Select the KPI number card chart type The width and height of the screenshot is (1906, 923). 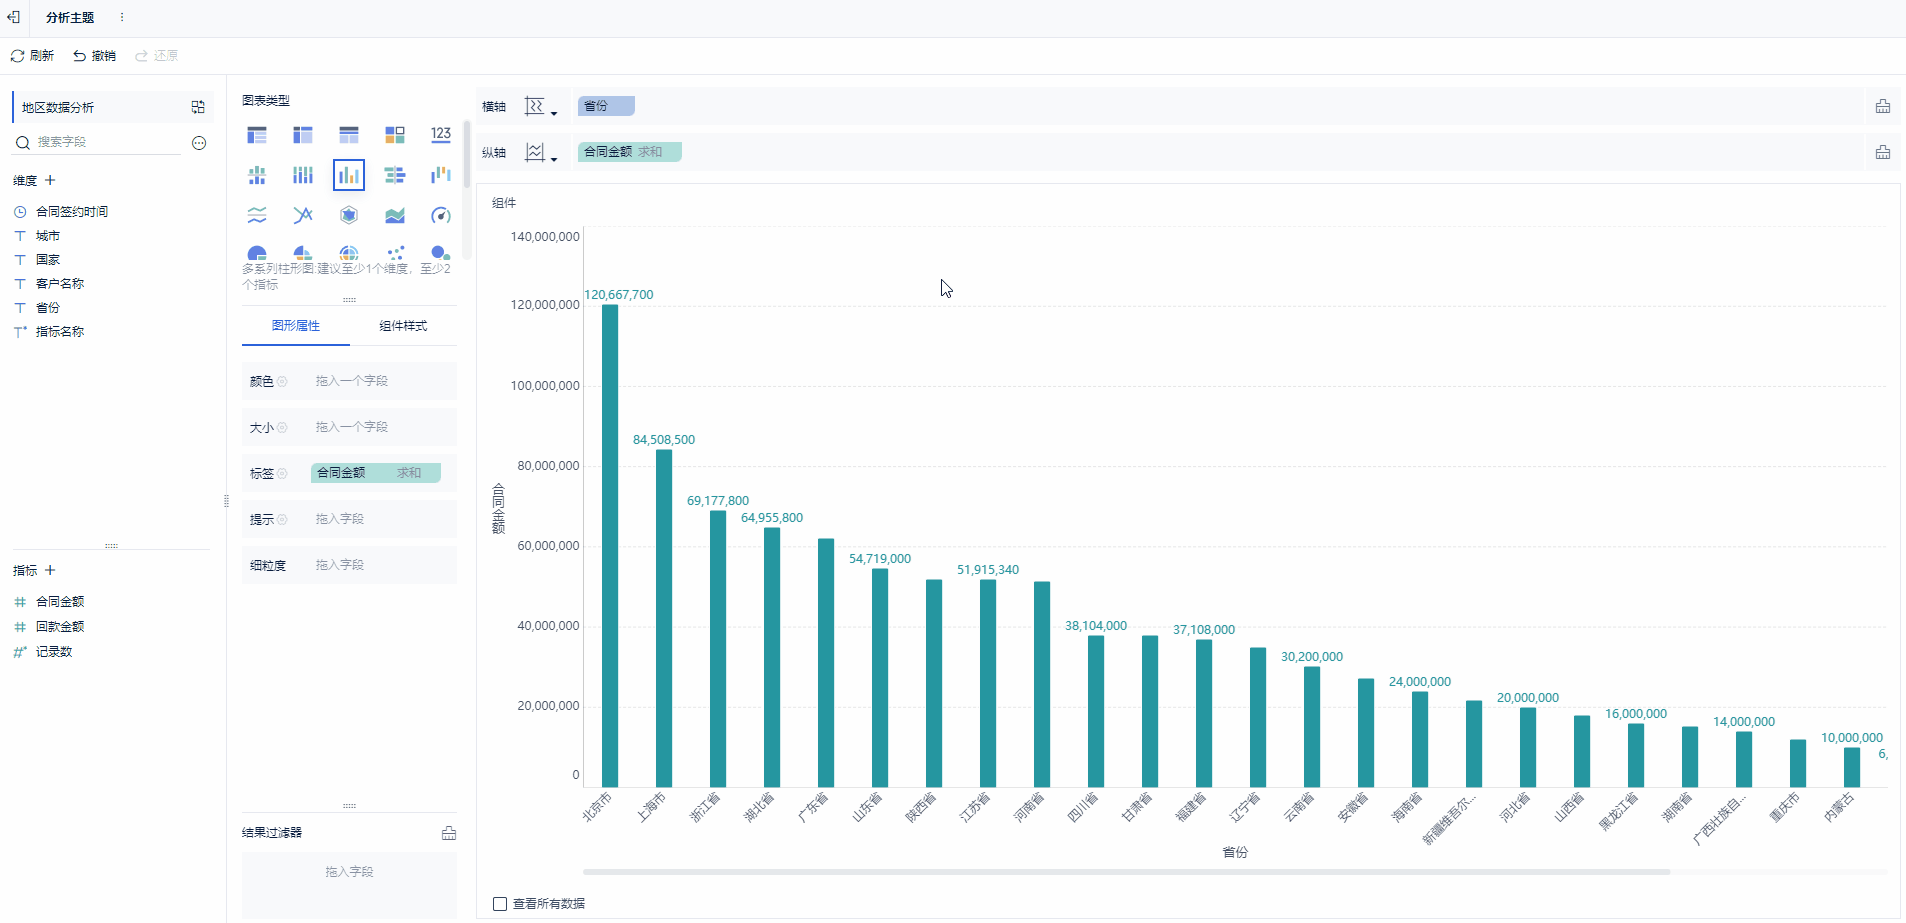pyautogui.click(x=441, y=135)
